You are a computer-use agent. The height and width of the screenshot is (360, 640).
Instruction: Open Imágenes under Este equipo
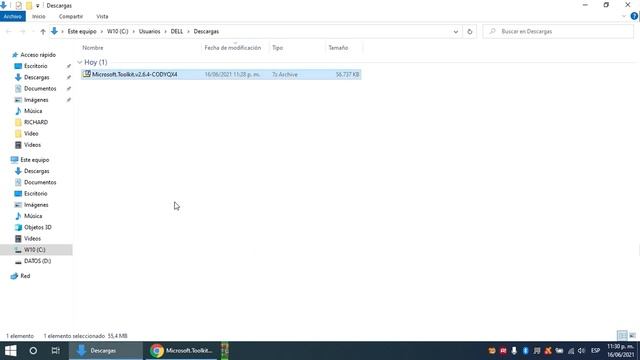point(36,204)
